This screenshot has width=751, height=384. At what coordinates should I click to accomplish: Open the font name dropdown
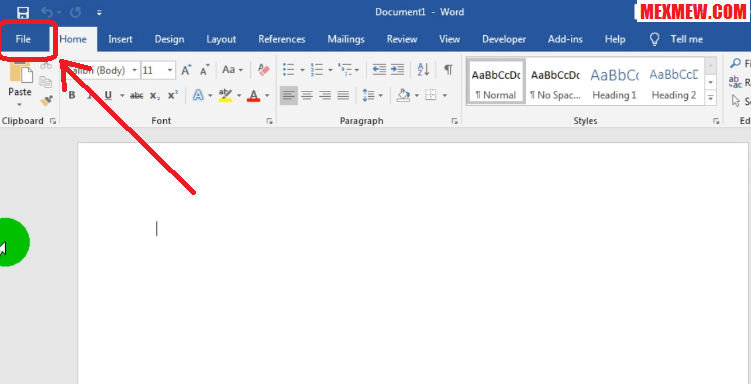coord(135,70)
